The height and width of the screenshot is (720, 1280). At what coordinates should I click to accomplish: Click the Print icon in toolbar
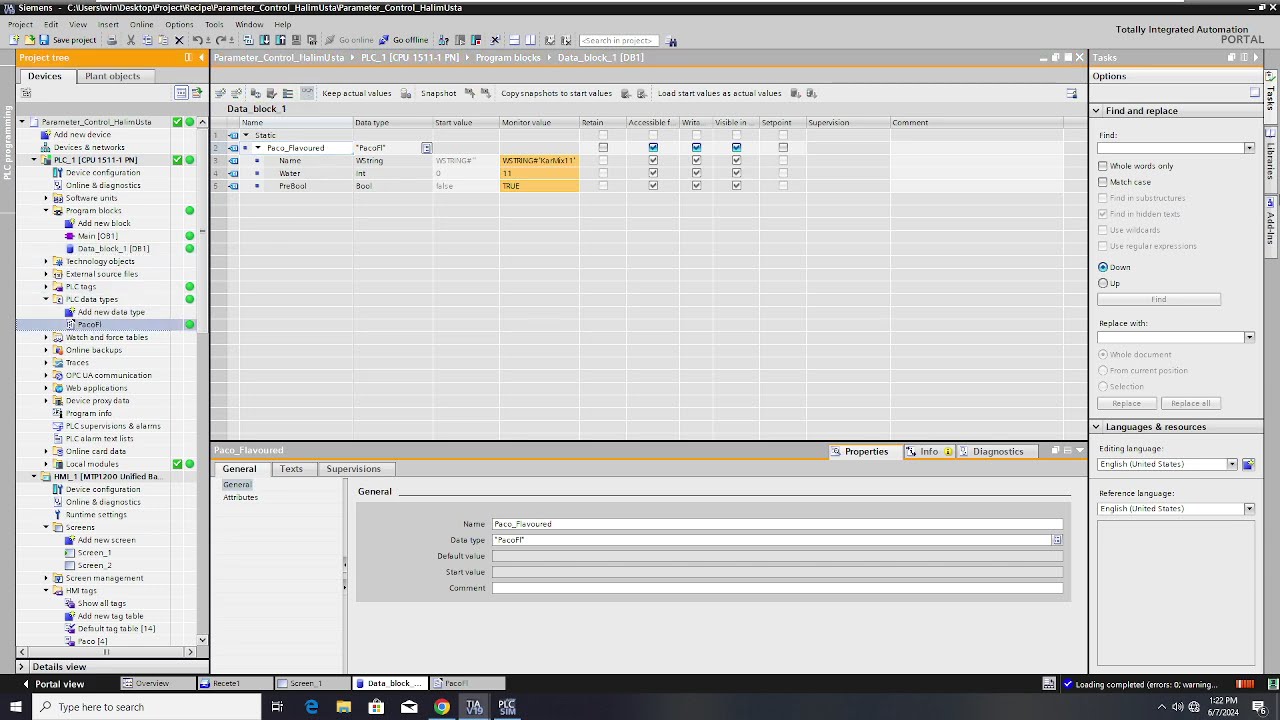coord(112,40)
